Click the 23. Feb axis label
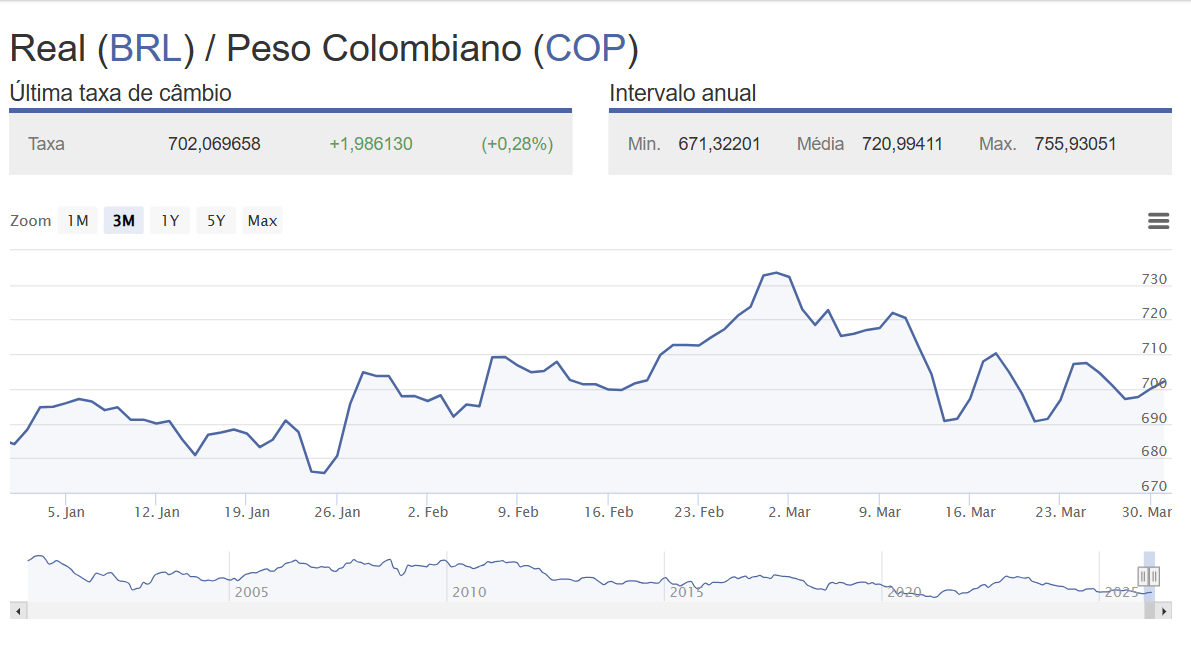Image resolution: width=1191 pixels, height=670 pixels. 698,511
